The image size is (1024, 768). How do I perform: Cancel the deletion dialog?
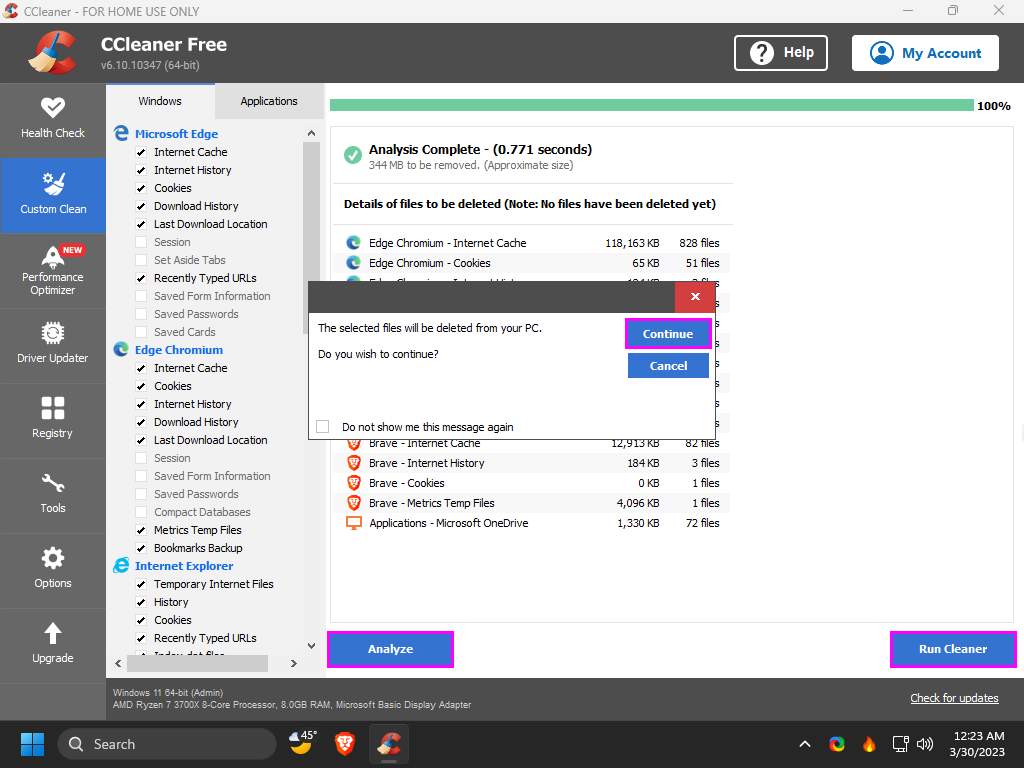668,366
